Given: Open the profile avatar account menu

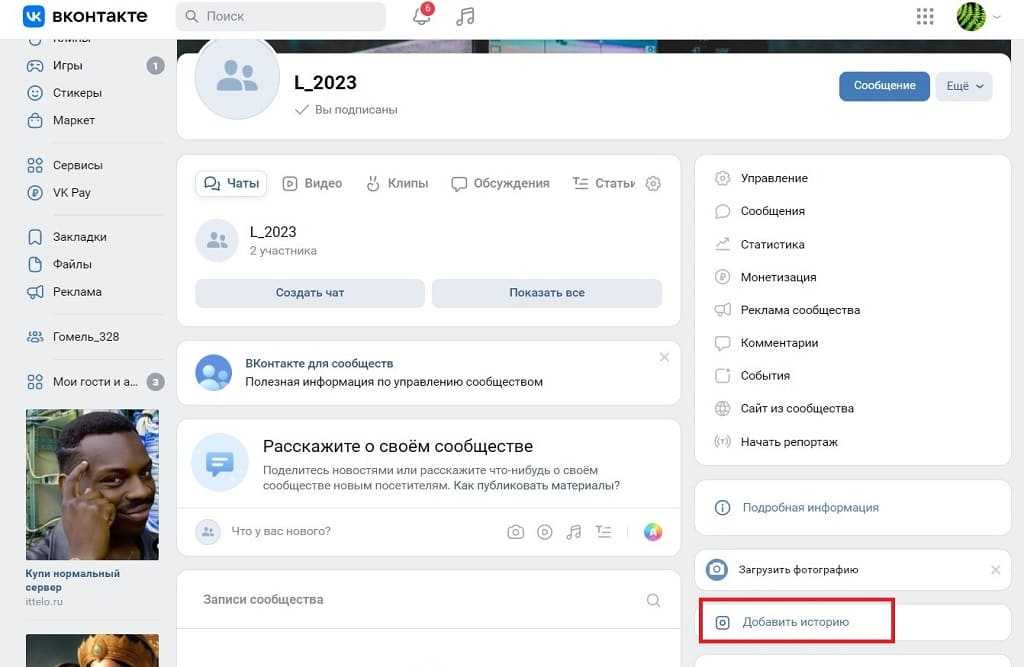Looking at the screenshot, I should click(x=977, y=16).
